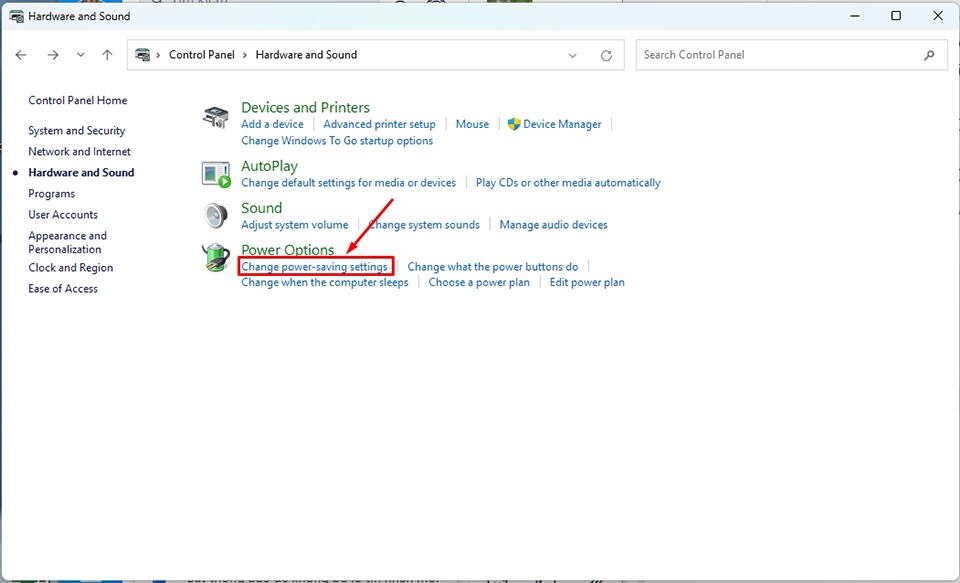Image resolution: width=960 pixels, height=583 pixels.
Task: Click Change what the power buttons do
Action: (493, 267)
